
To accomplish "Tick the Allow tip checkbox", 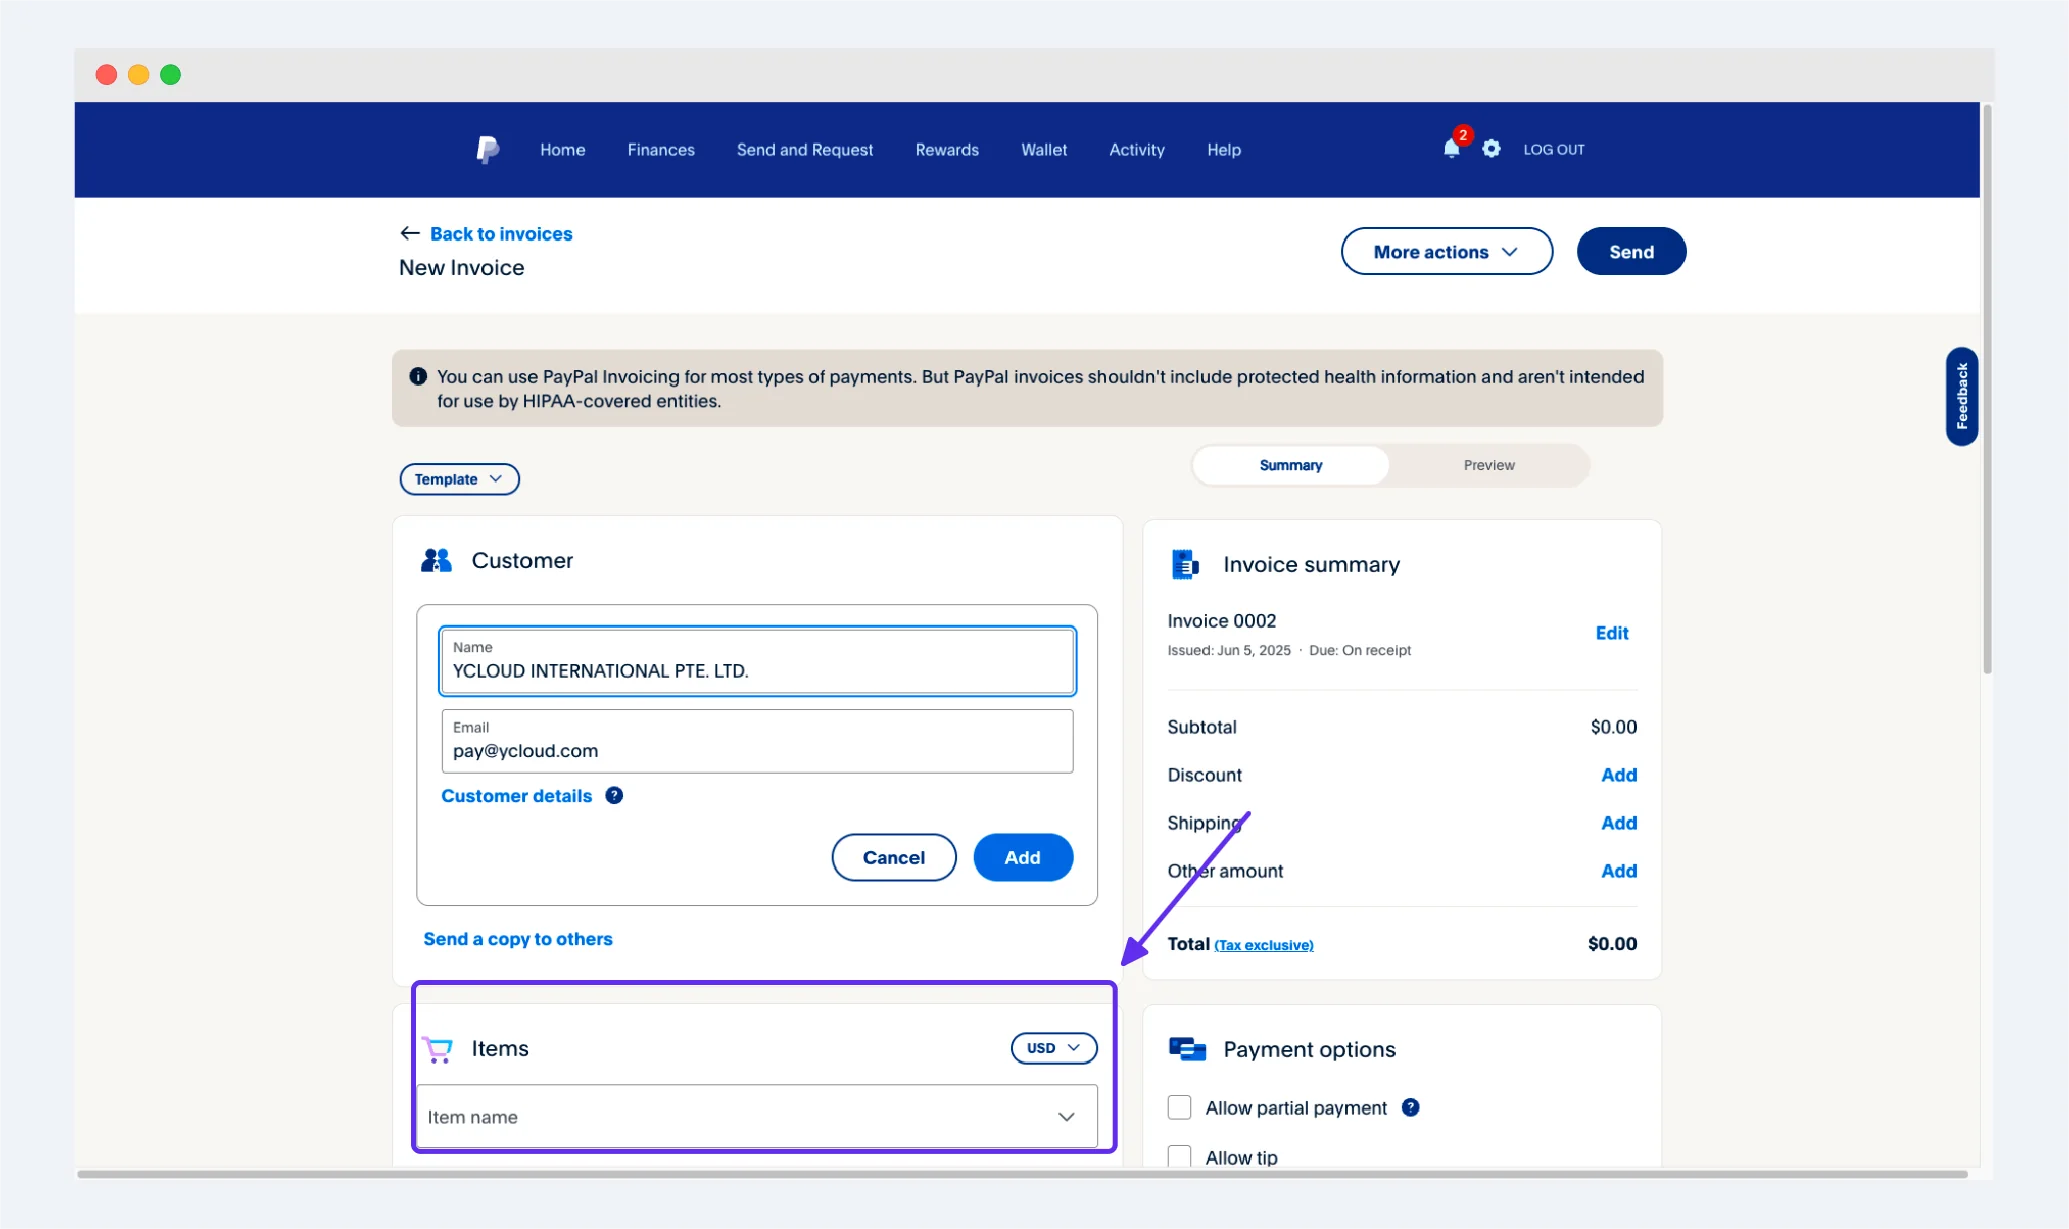I will click(x=1180, y=1157).
